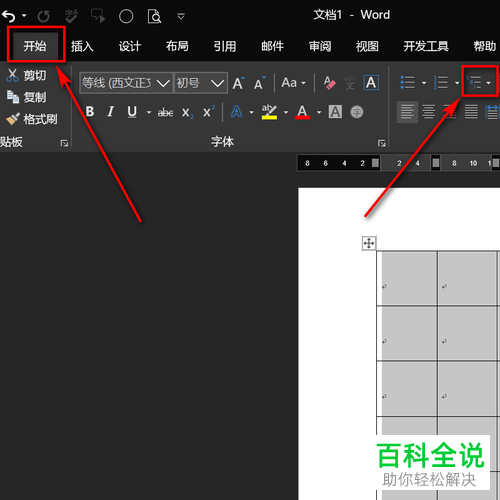Click the top row second column table cell
Image resolution: width=500 pixels, height=500 pixels.
(x=468, y=278)
